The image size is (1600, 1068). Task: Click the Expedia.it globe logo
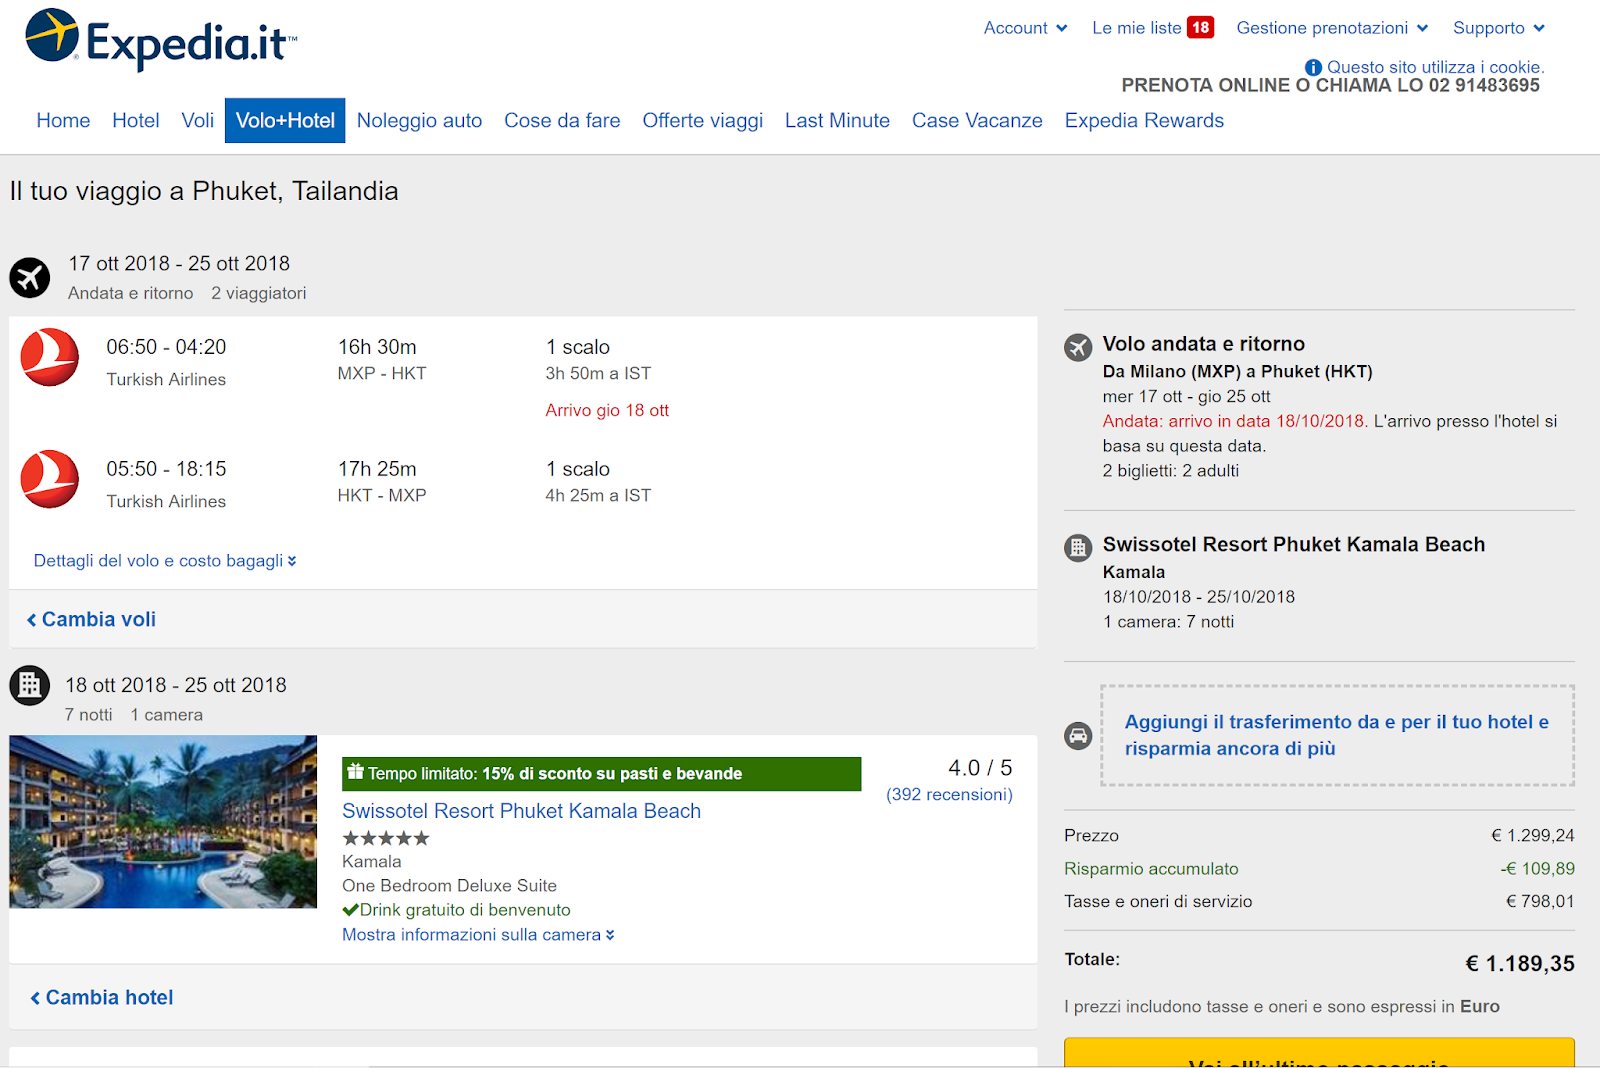tap(52, 36)
